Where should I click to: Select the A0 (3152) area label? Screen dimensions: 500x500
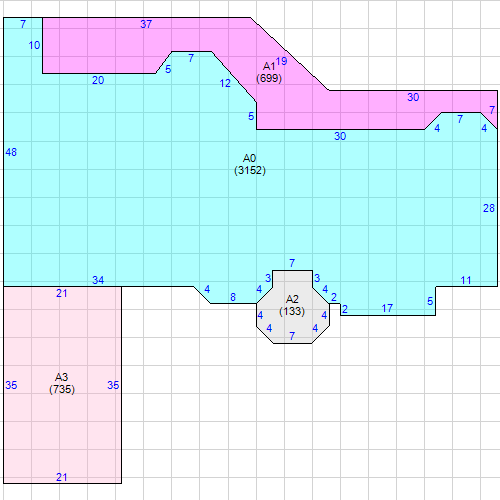pyautogui.click(x=250, y=164)
